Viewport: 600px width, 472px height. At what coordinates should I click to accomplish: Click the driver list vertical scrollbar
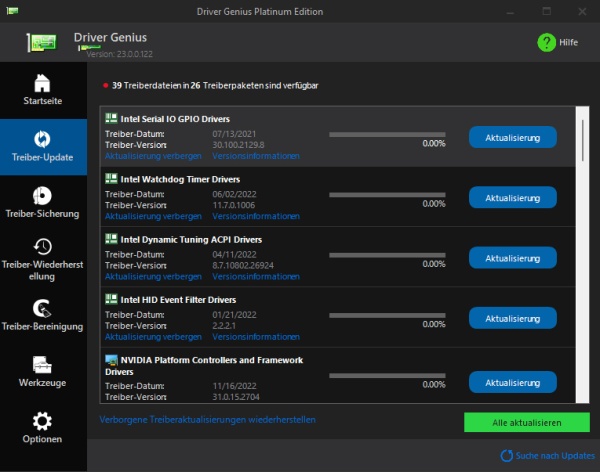click(582, 255)
